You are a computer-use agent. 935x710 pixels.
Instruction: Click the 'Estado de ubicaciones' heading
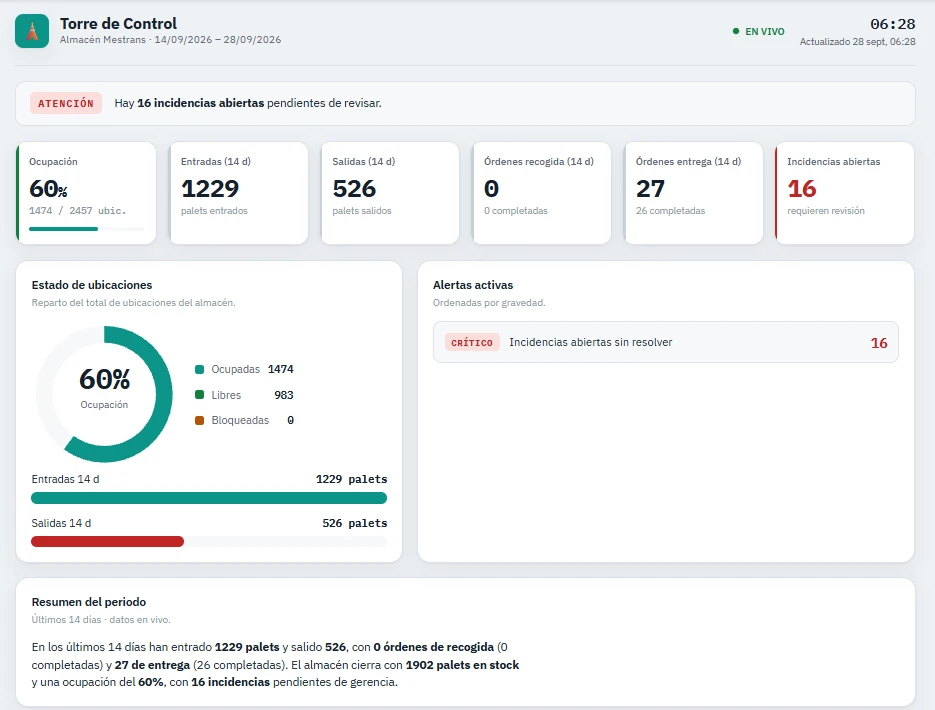pos(92,285)
